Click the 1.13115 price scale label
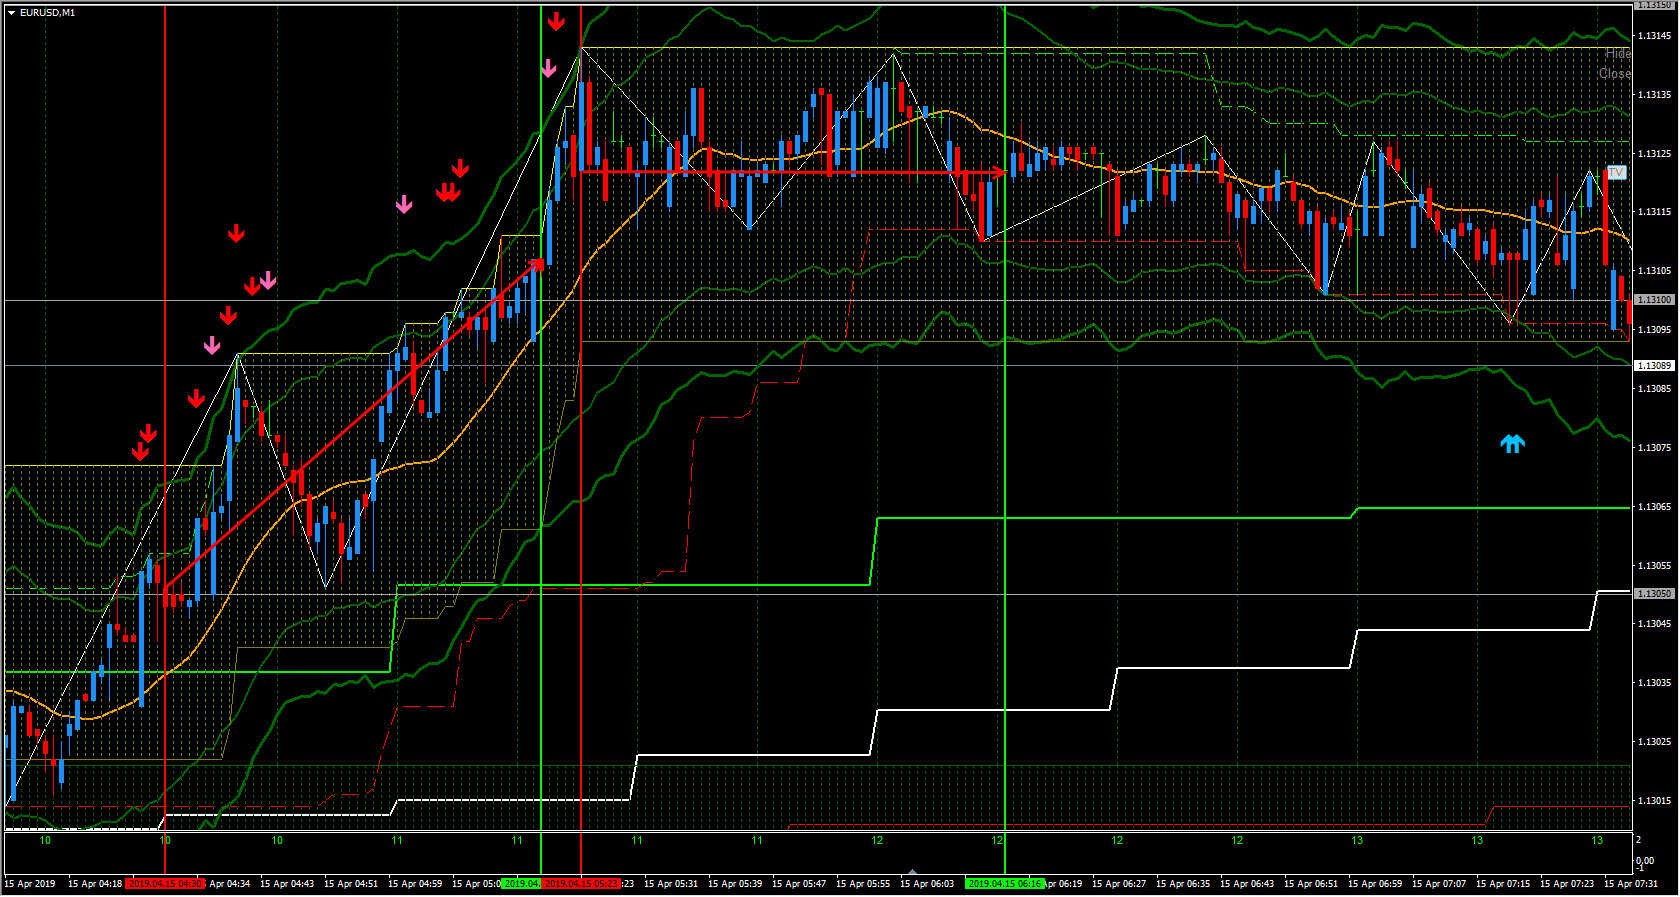This screenshot has height=897, width=1680. [1654, 212]
